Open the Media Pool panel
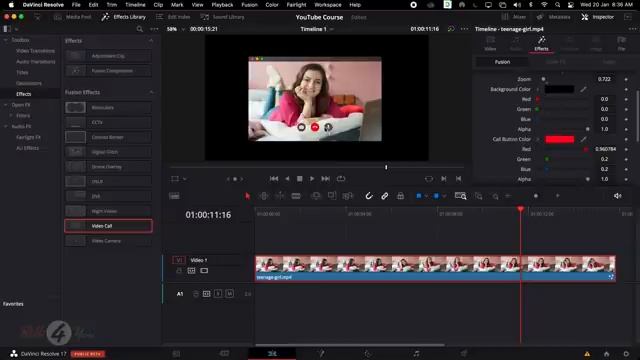 [x=73, y=17]
